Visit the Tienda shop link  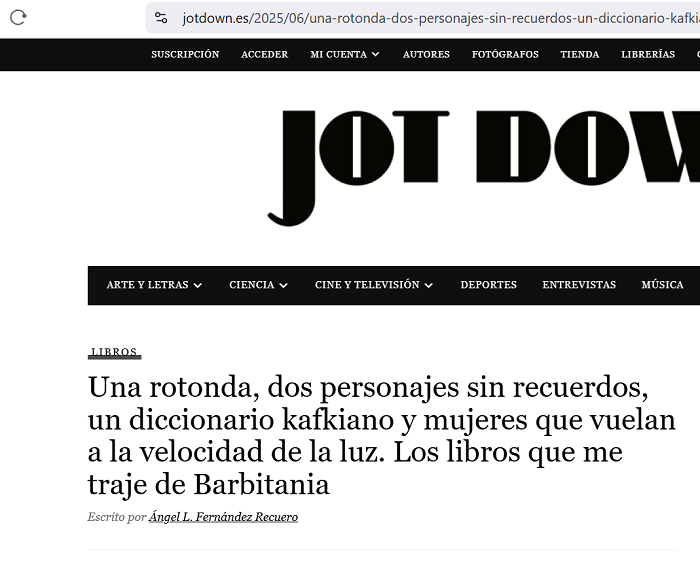point(579,55)
